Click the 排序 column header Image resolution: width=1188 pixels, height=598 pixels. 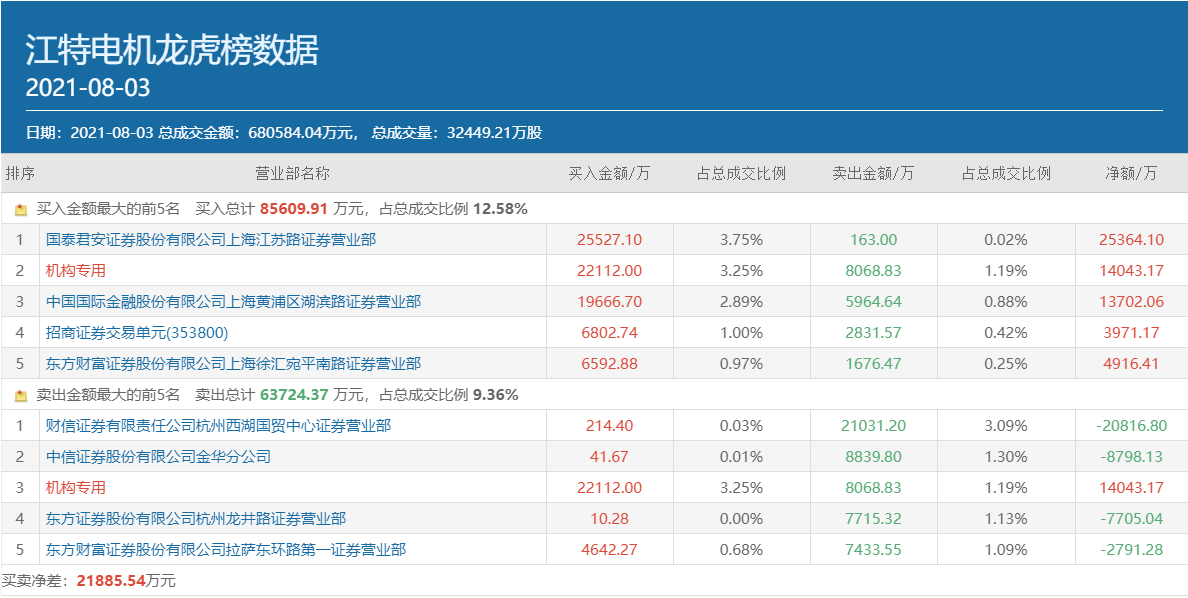(x=20, y=173)
